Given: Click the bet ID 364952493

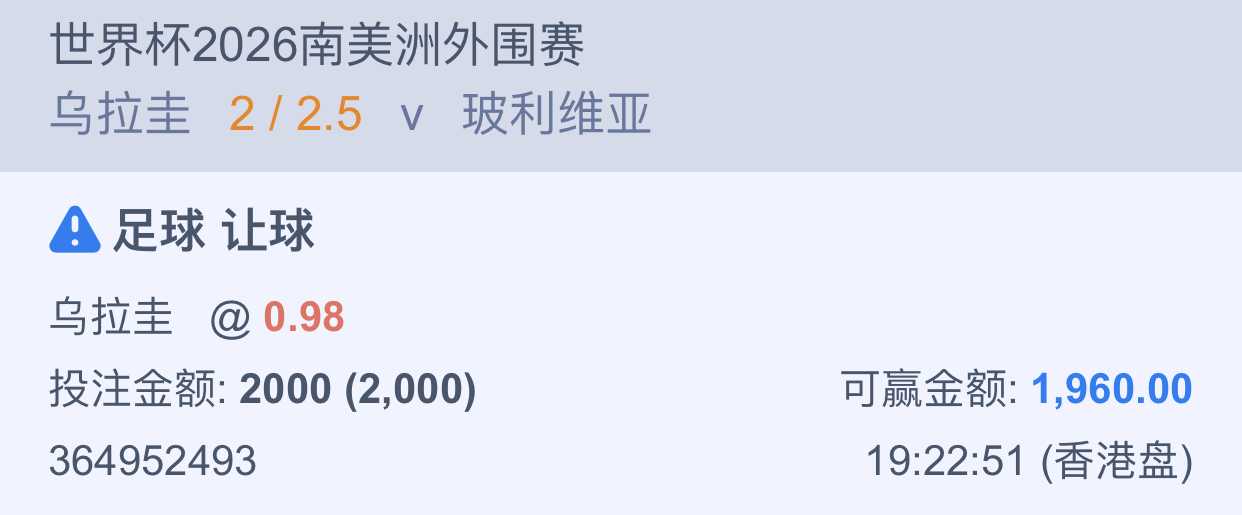Looking at the screenshot, I should tap(153, 461).
